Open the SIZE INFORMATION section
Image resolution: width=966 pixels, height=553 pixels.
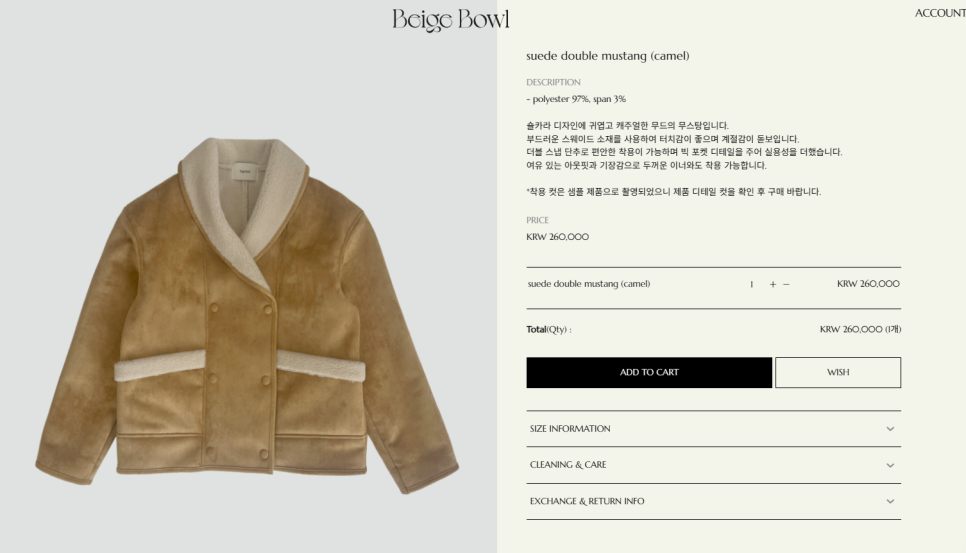pyautogui.click(x=713, y=429)
